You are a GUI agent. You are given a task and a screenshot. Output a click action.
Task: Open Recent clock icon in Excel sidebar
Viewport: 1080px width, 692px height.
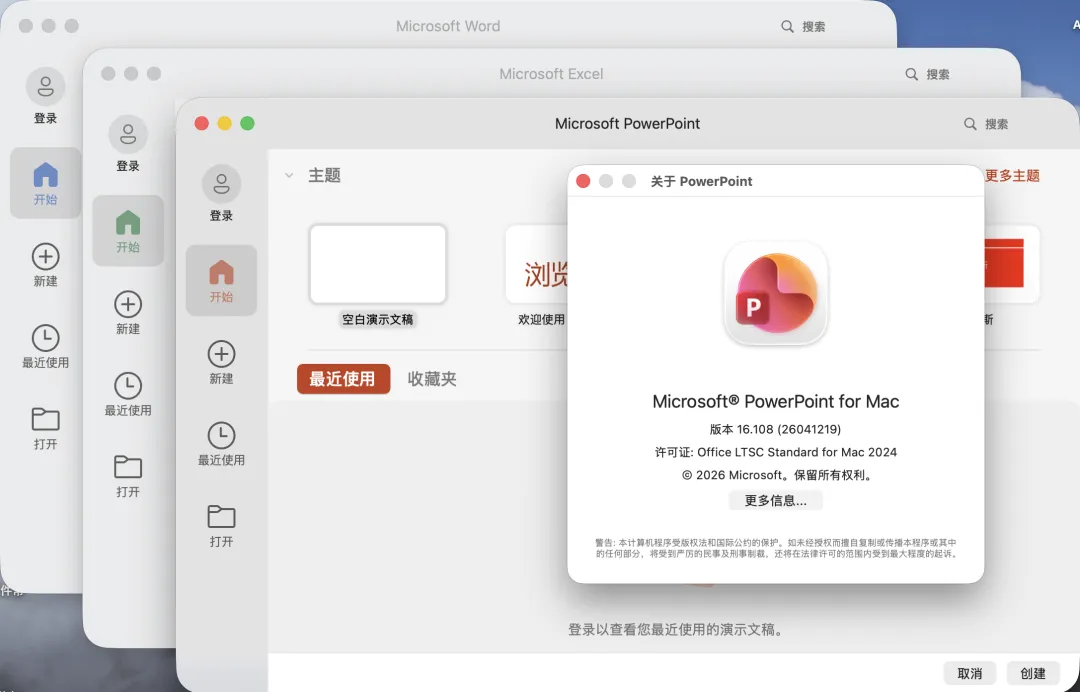[x=128, y=386]
